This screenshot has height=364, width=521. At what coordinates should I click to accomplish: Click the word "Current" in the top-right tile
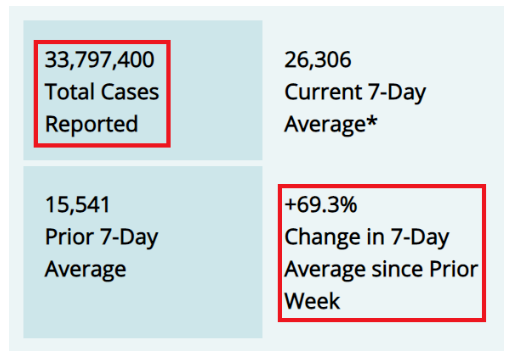click(323, 92)
